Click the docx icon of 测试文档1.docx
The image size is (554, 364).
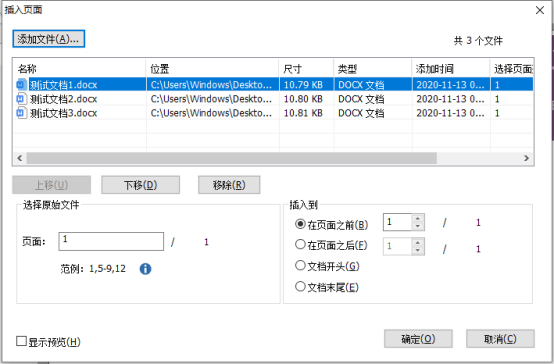click(x=21, y=84)
